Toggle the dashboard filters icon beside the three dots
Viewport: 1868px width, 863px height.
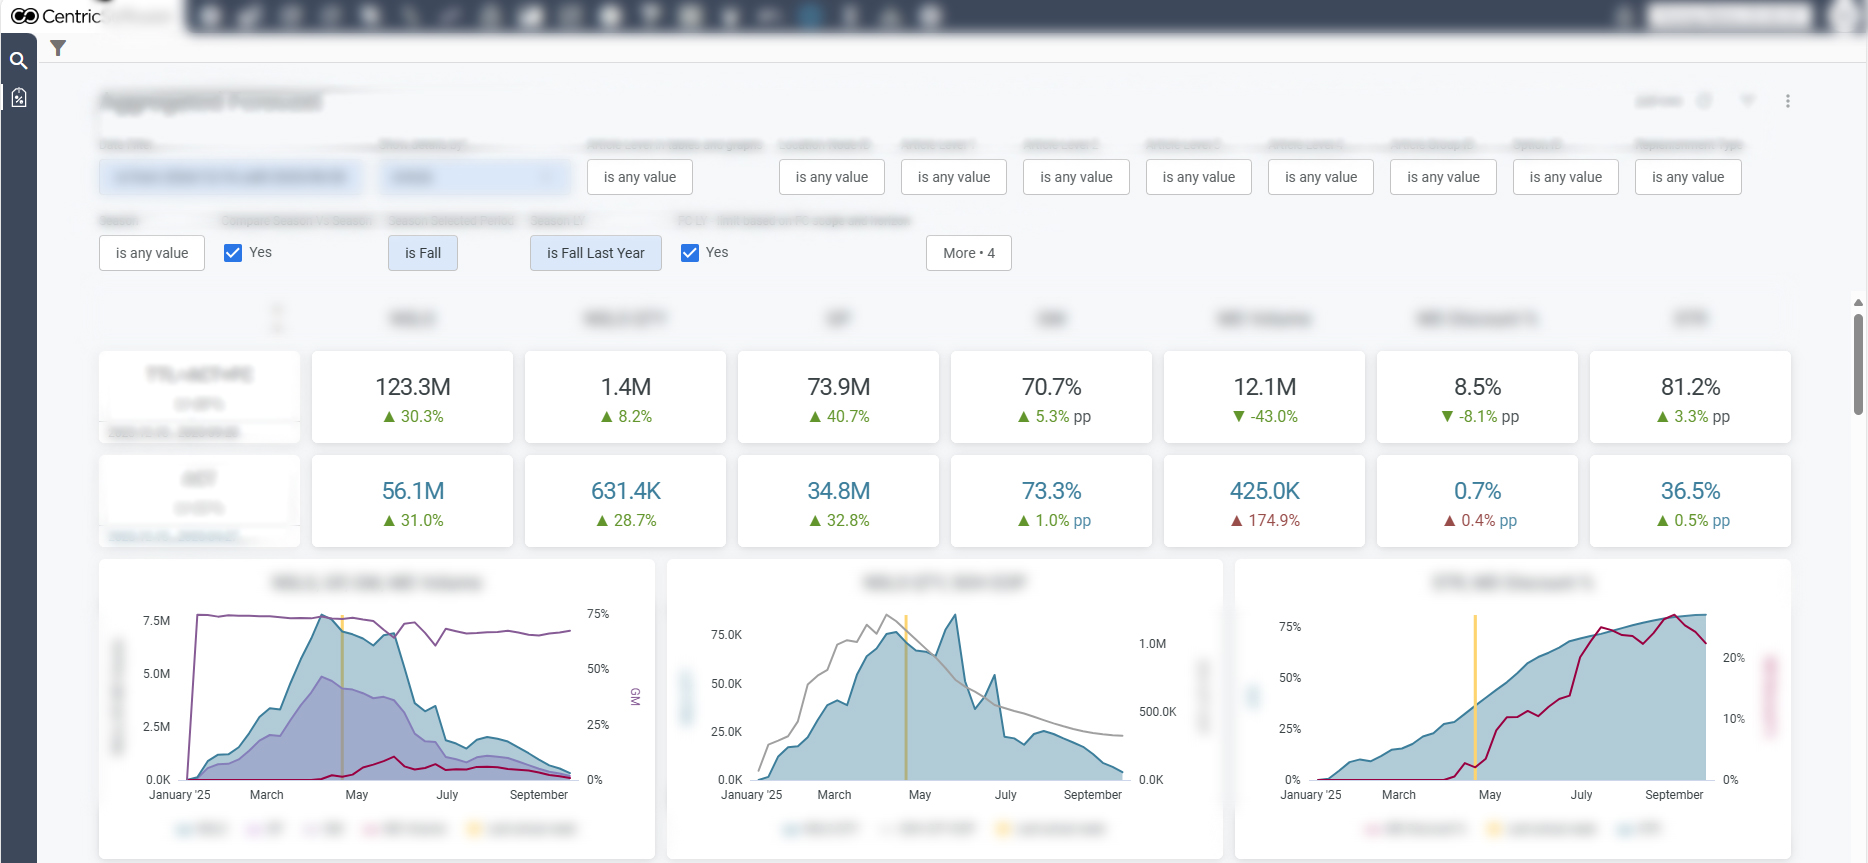pyautogui.click(x=1748, y=101)
